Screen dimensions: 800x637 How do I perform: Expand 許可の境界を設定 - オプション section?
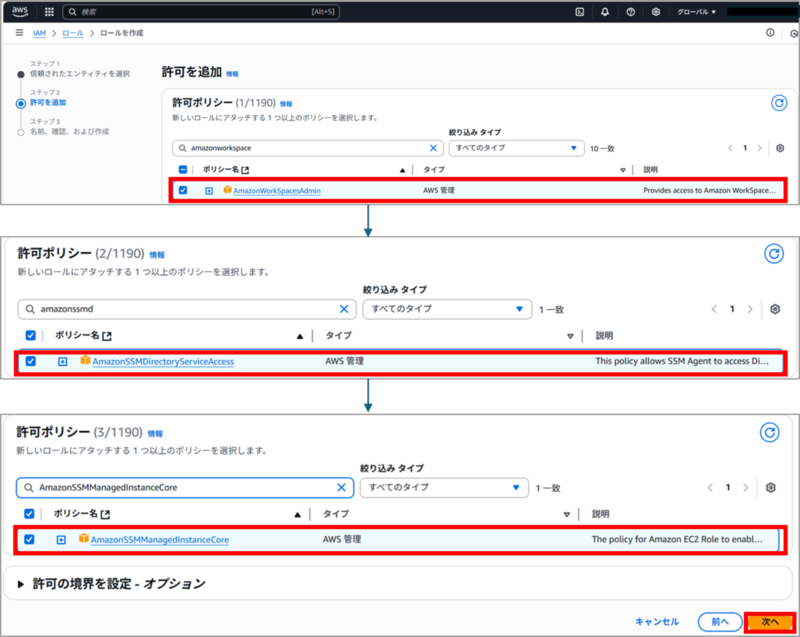click(21, 584)
